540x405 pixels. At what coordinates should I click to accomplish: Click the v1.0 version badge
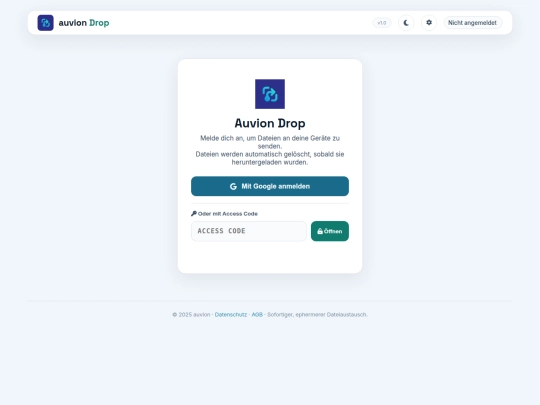pyautogui.click(x=382, y=23)
